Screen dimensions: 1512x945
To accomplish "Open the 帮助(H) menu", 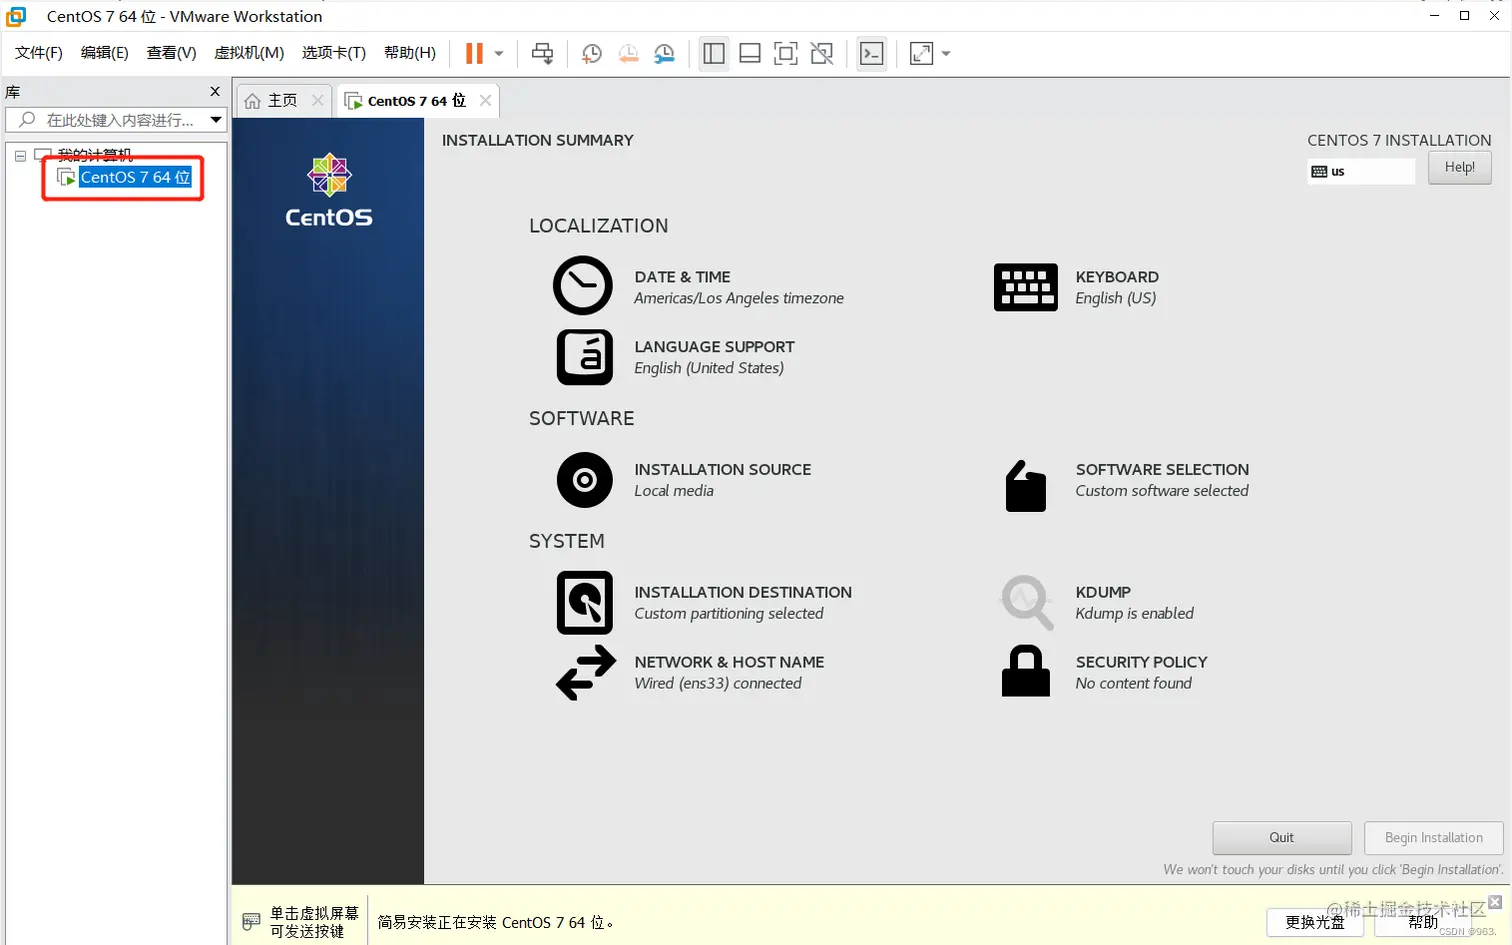I will pos(410,53).
